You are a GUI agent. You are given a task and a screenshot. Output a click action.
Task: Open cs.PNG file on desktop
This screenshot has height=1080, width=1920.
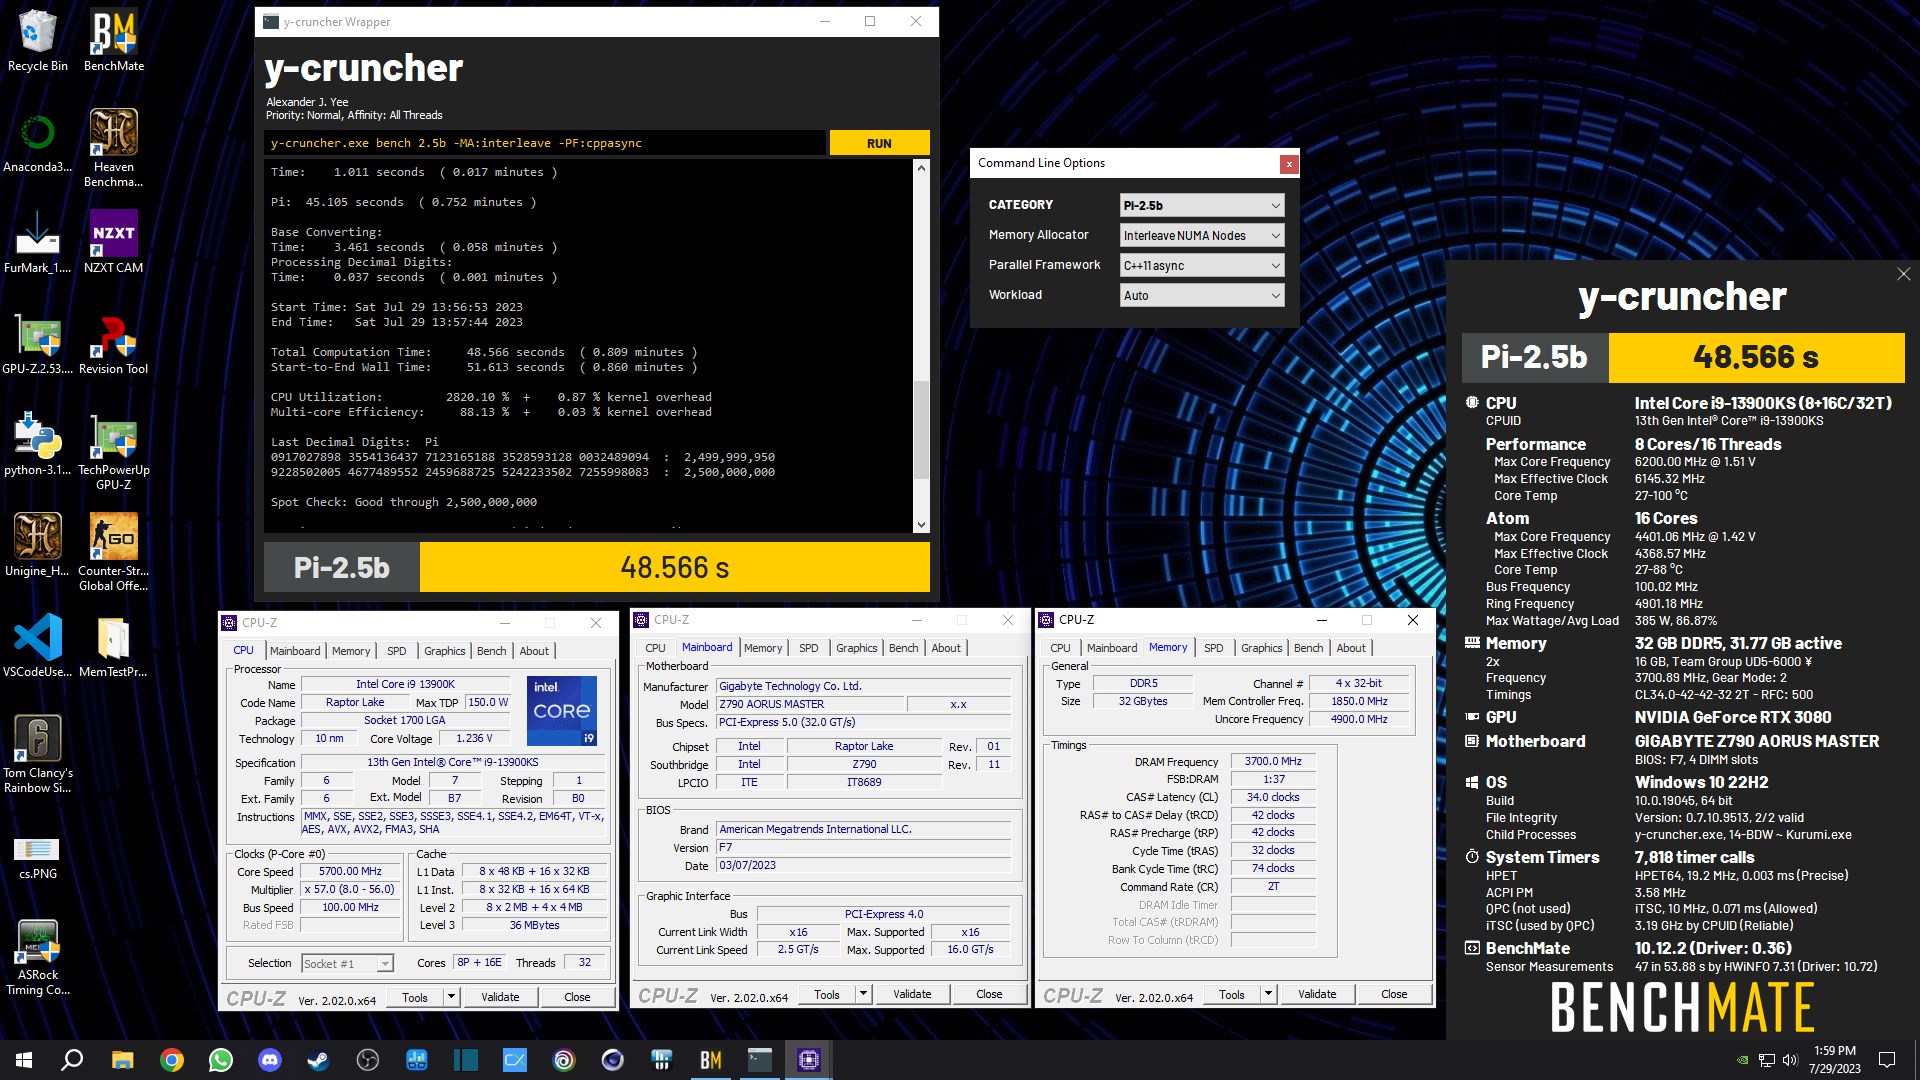[37, 858]
